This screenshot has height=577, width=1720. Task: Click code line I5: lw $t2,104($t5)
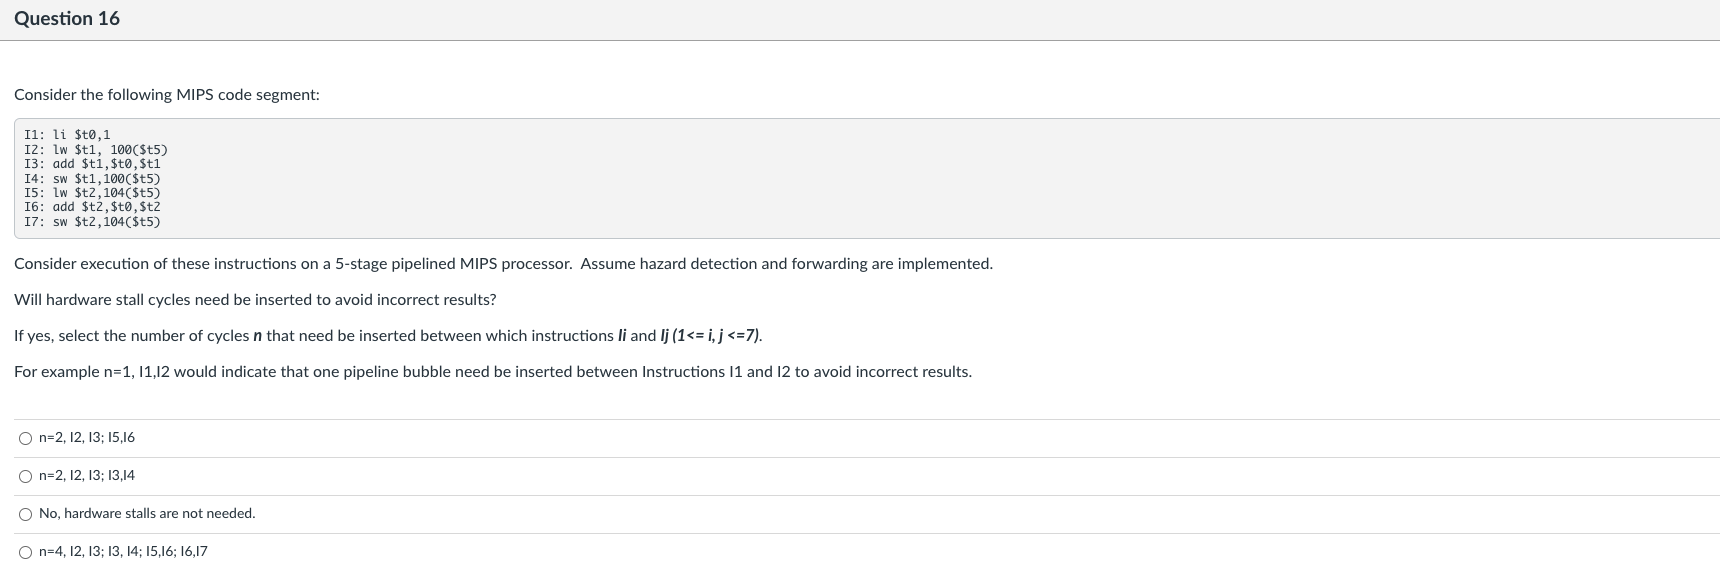(x=92, y=192)
